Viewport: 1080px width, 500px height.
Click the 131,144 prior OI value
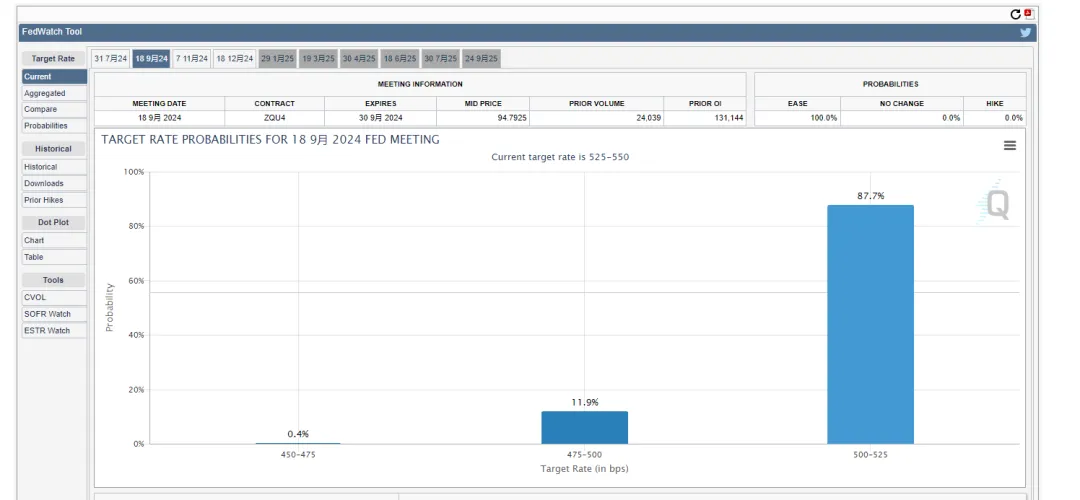click(727, 118)
